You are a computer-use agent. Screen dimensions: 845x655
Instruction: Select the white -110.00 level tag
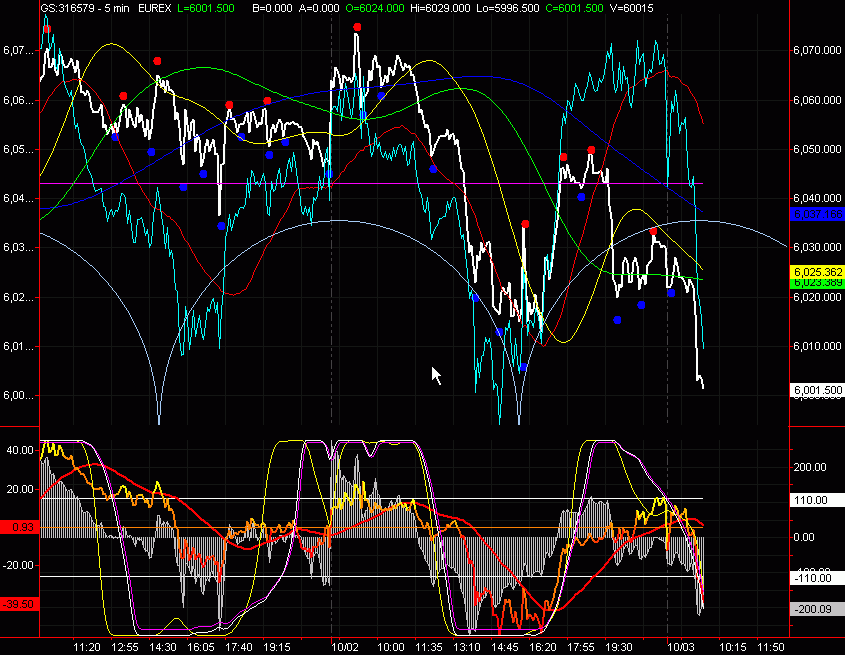(x=817, y=578)
